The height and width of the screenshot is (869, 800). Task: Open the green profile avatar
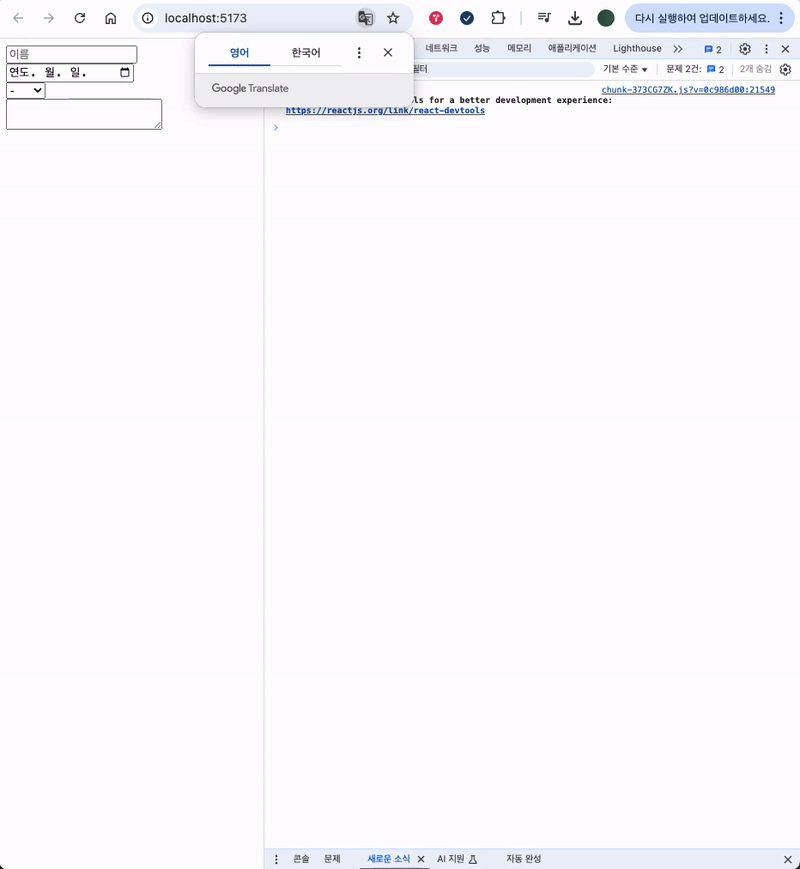[x=605, y=18]
